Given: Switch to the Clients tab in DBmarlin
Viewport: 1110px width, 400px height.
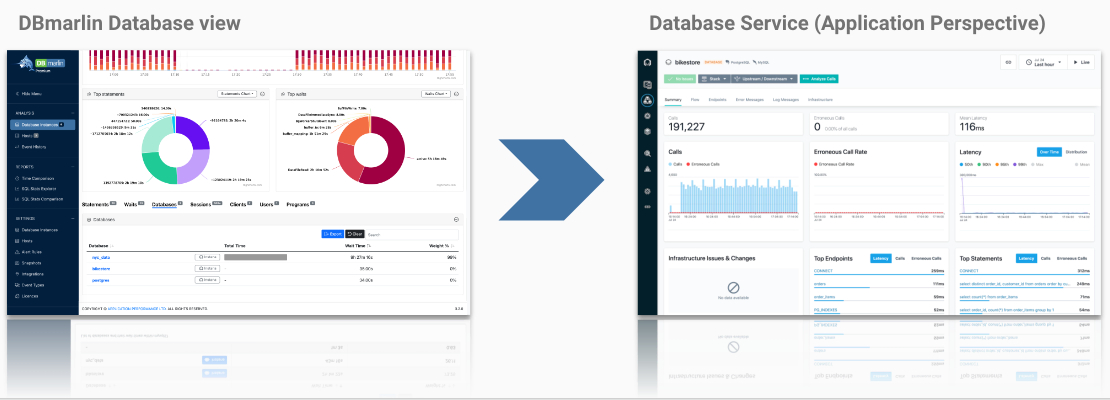Looking at the screenshot, I should 241,204.
